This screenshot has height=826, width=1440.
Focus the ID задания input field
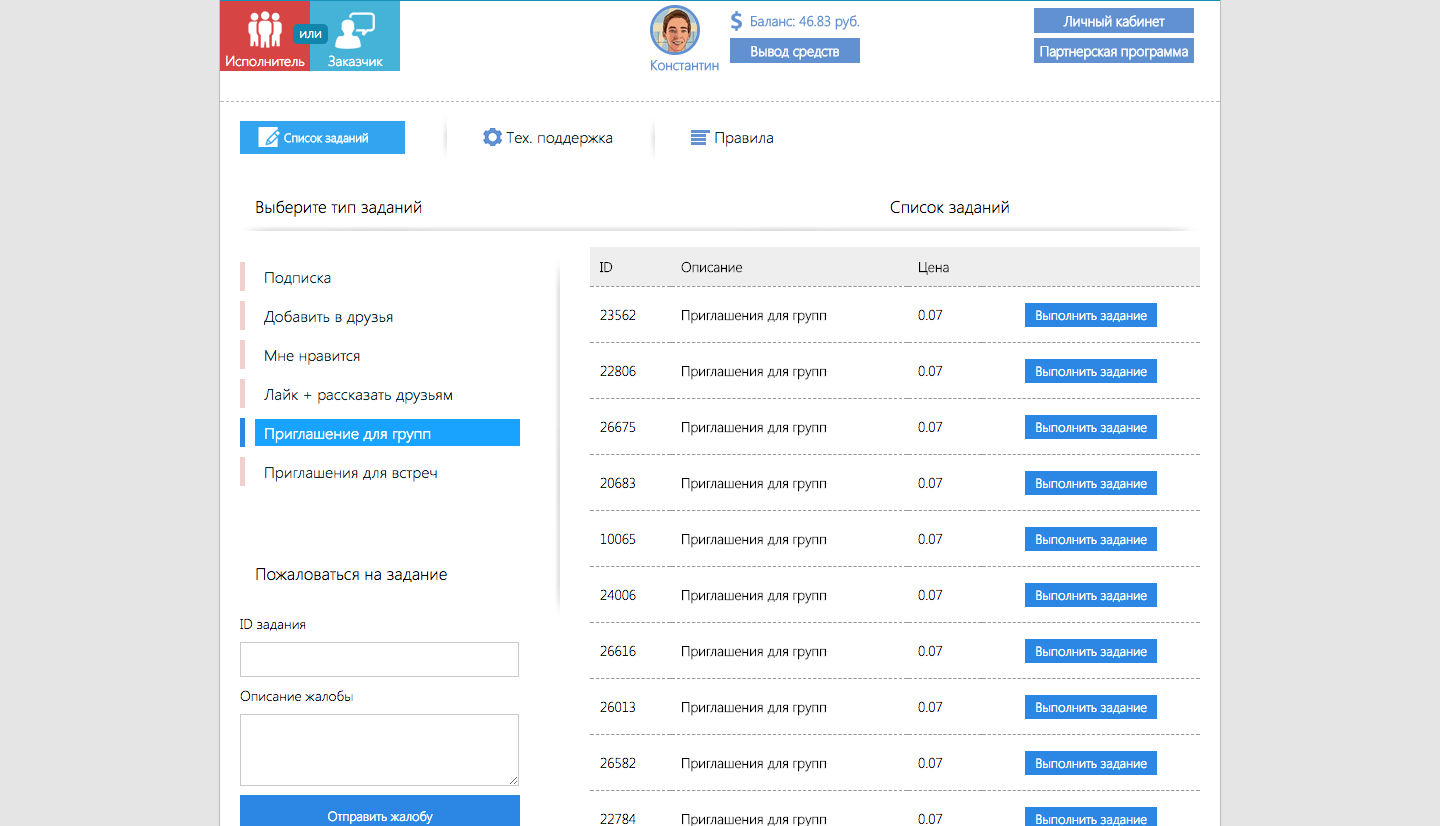[x=379, y=660]
